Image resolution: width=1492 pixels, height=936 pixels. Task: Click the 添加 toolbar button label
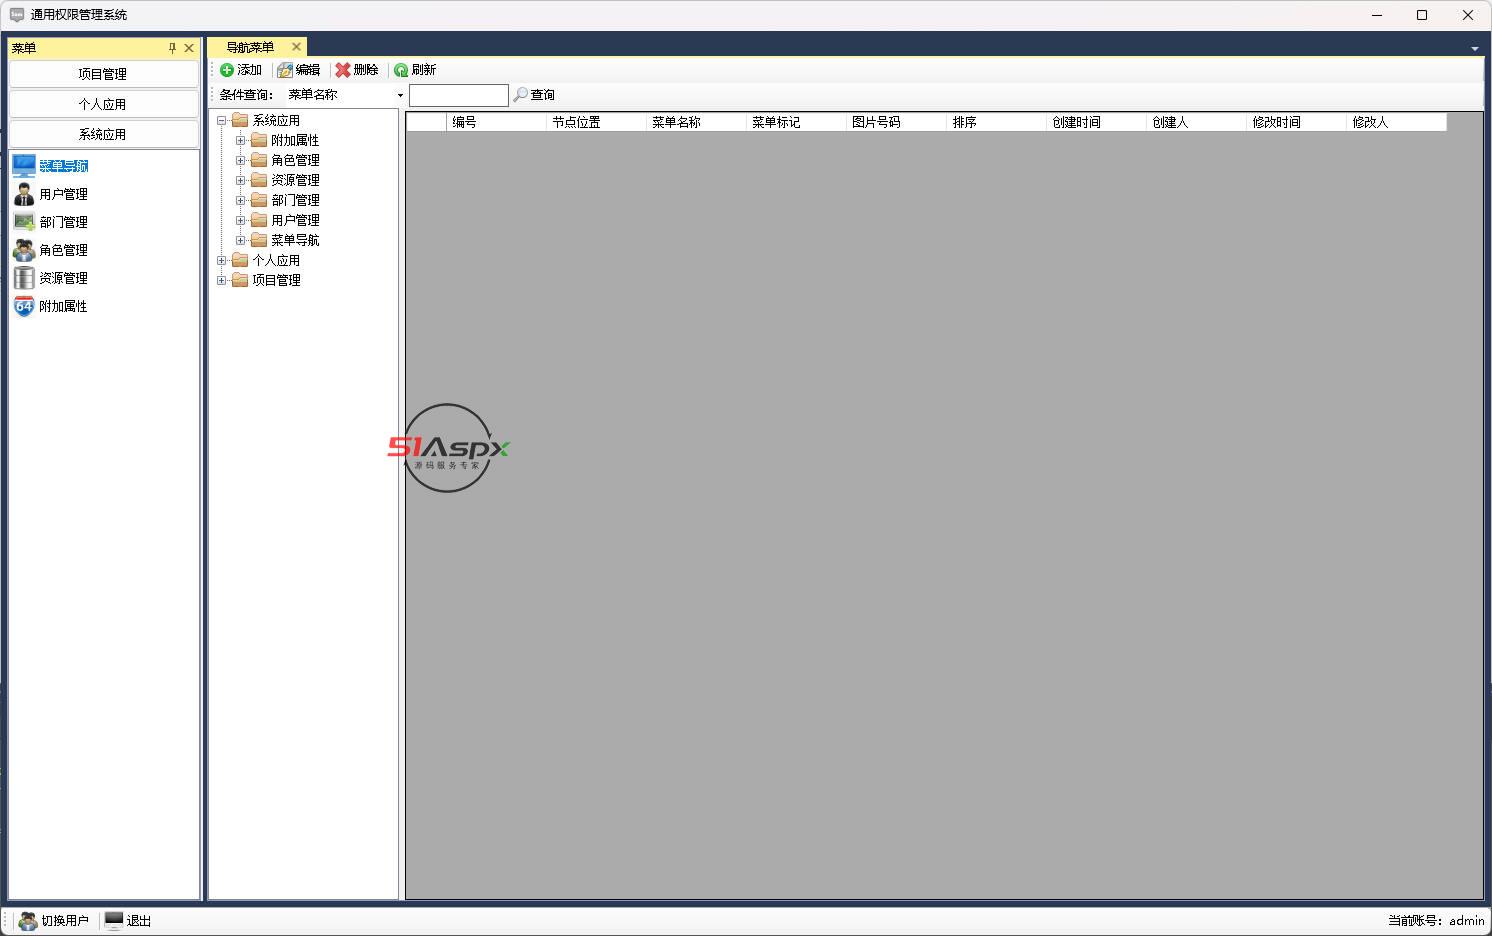249,70
